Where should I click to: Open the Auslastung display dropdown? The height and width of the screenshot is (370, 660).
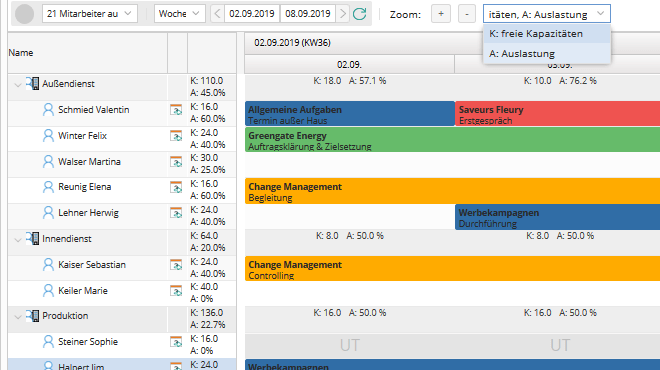coord(546,14)
